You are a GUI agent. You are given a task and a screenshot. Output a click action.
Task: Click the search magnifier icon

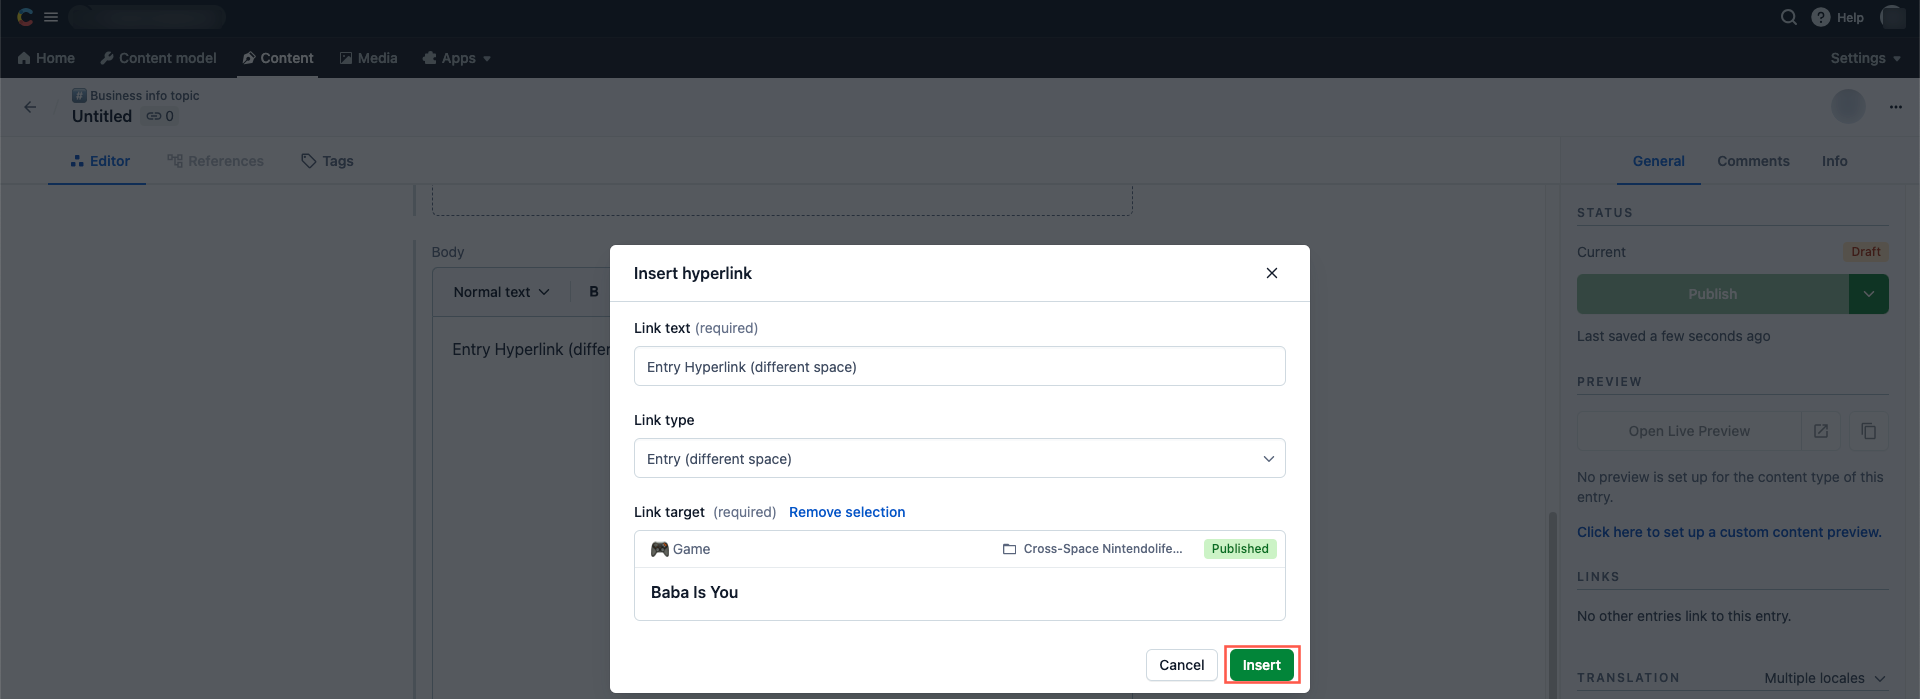[x=1788, y=17]
